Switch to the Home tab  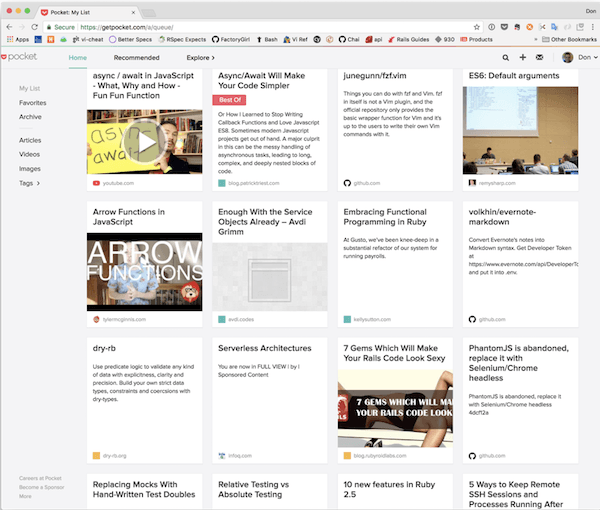click(x=78, y=58)
